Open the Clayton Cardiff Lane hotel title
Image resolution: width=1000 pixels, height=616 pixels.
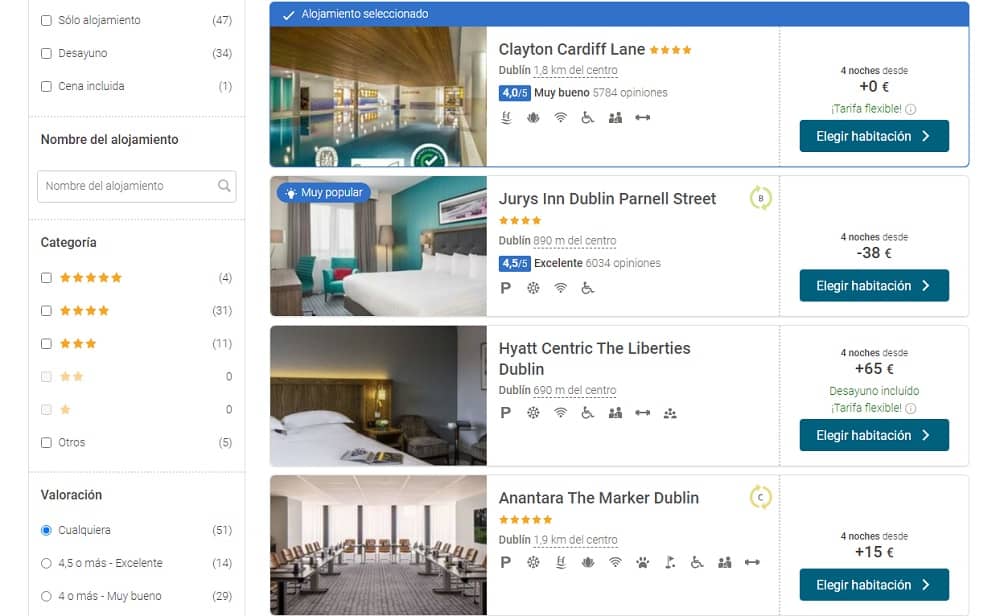pos(571,49)
